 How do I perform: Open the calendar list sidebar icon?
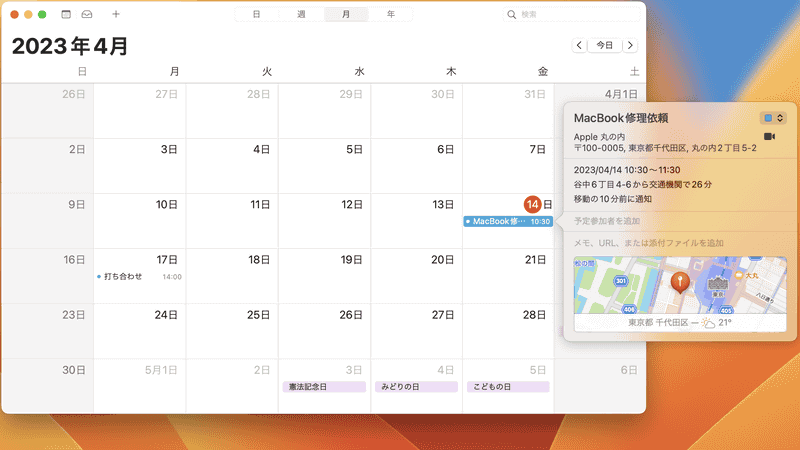[x=66, y=14]
